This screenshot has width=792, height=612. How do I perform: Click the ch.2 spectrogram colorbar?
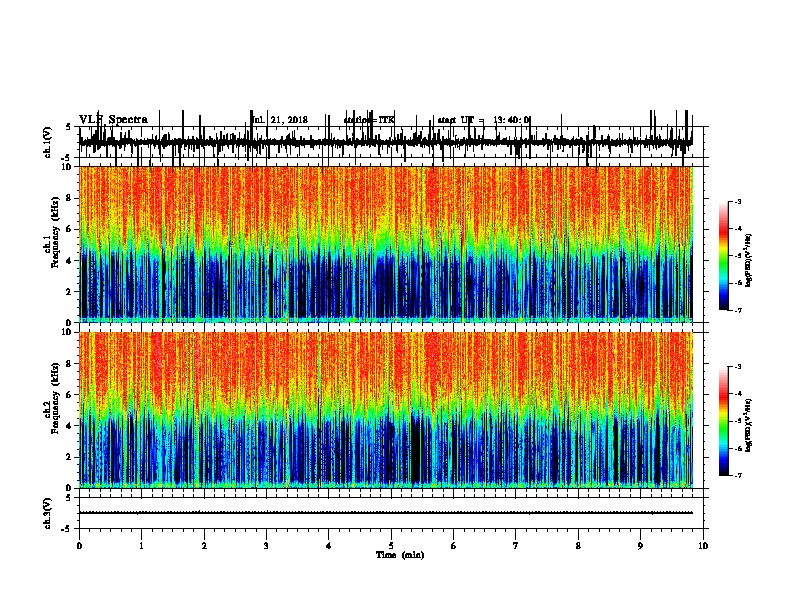pos(724,421)
